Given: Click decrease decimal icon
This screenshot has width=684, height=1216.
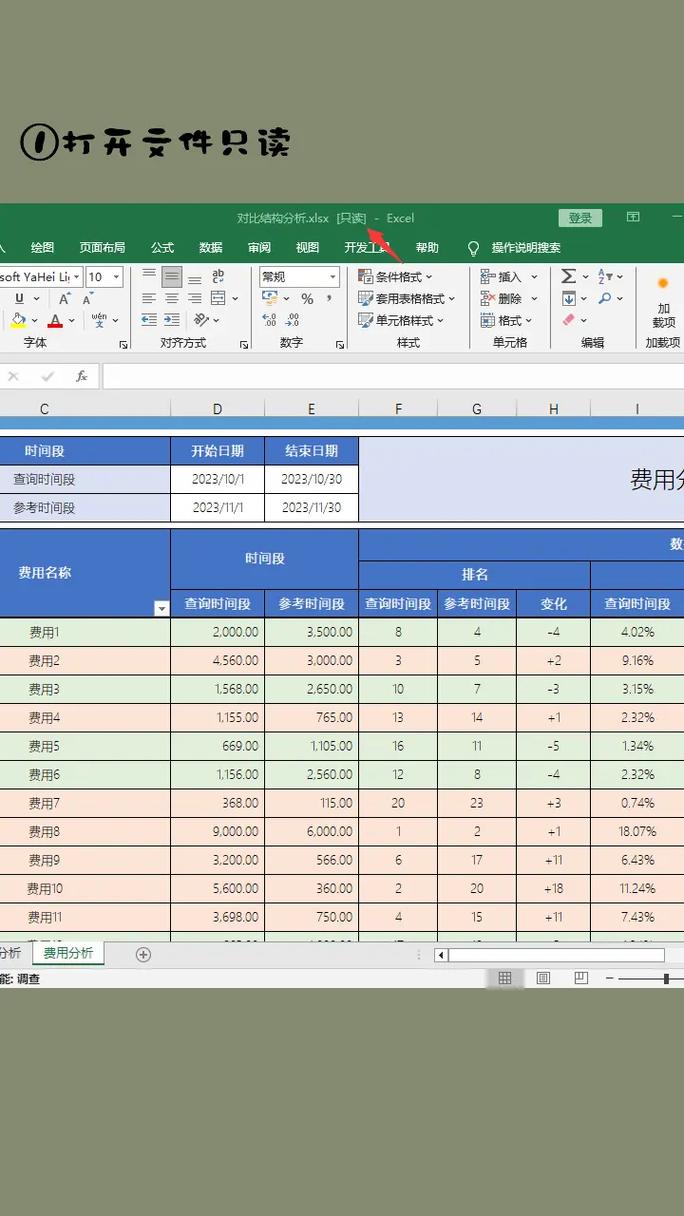Looking at the screenshot, I should point(293,320).
